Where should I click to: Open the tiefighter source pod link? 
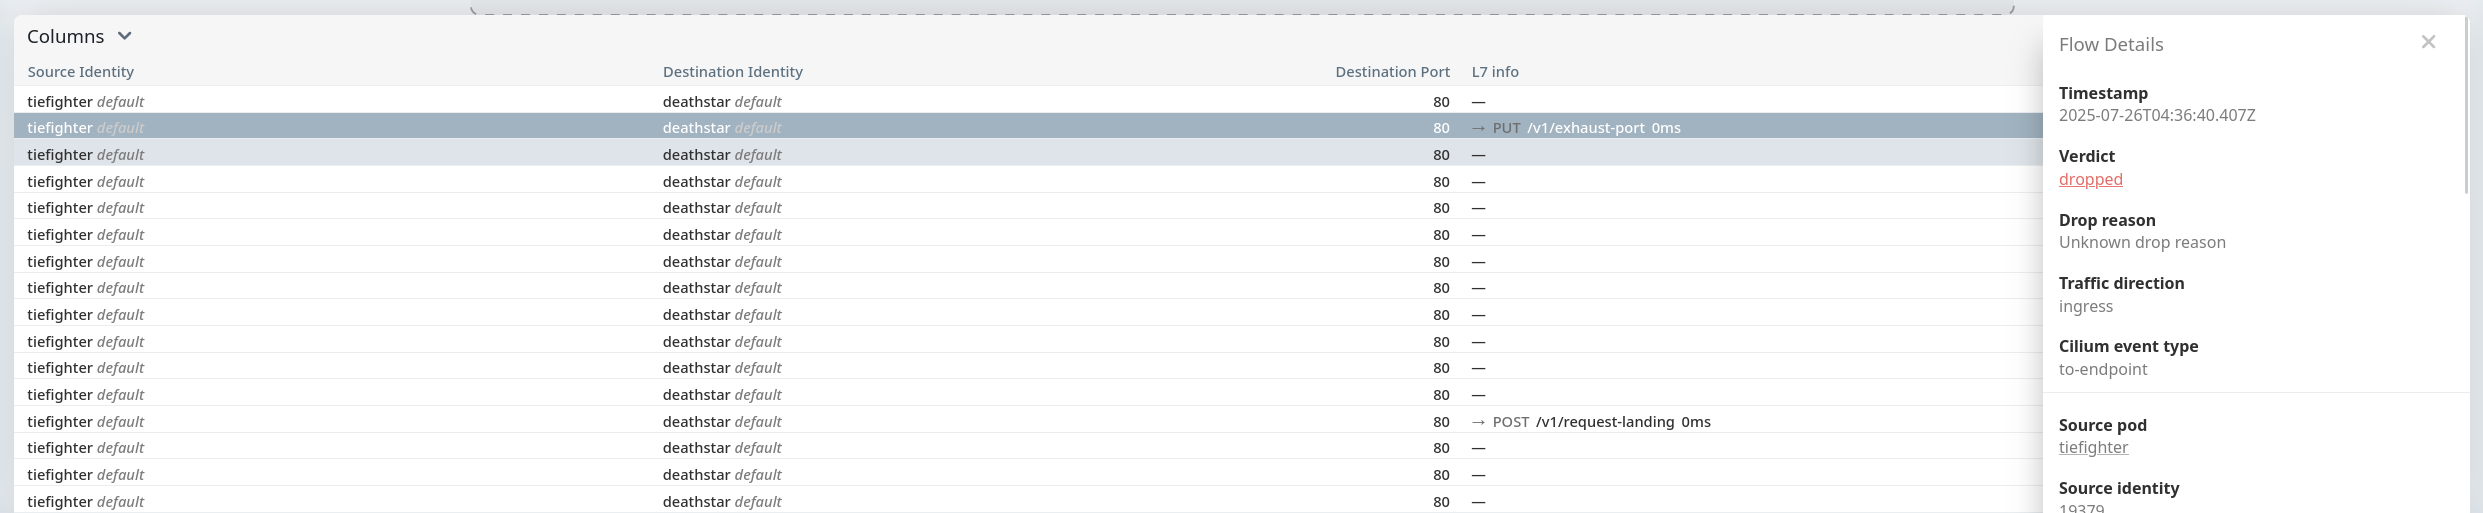click(x=2093, y=447)
